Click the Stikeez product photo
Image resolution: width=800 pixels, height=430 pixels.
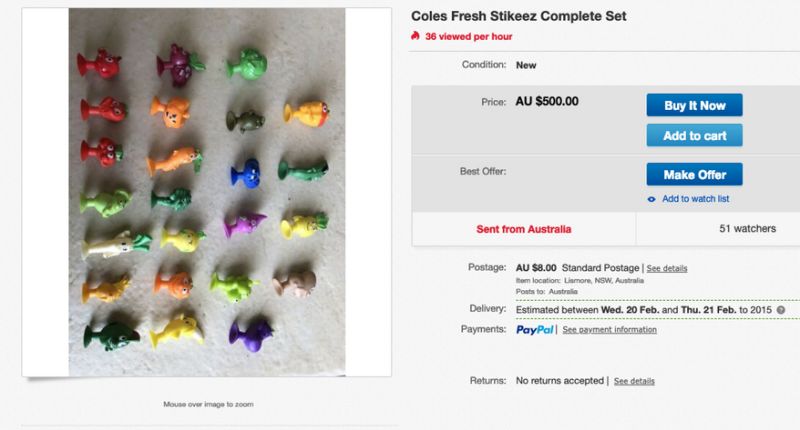point(206,192)
